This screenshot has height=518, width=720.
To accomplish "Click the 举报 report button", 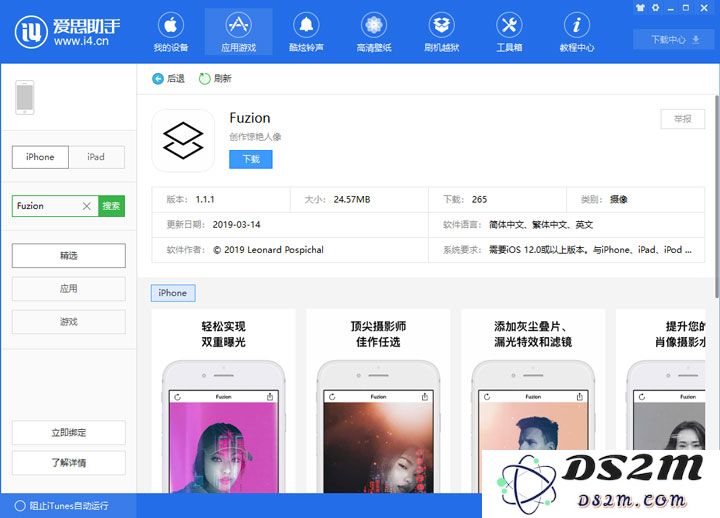I will [x=682, y=119].
